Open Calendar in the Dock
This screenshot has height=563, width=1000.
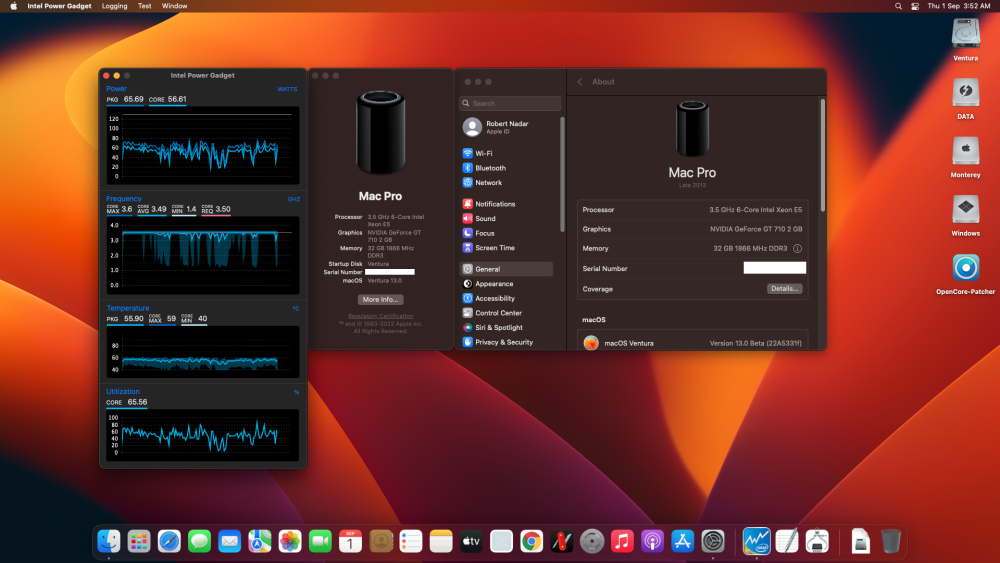click(x=350, y=541)
